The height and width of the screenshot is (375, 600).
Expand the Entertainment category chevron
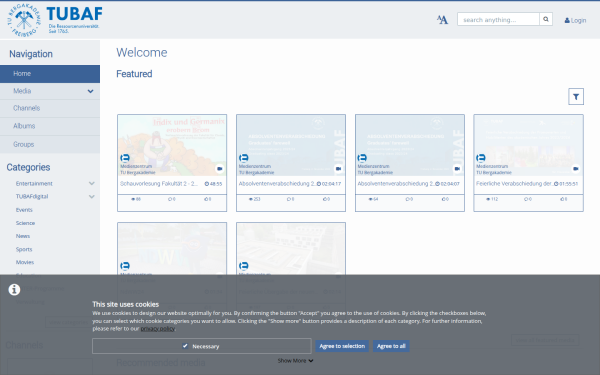coord(92,184)
